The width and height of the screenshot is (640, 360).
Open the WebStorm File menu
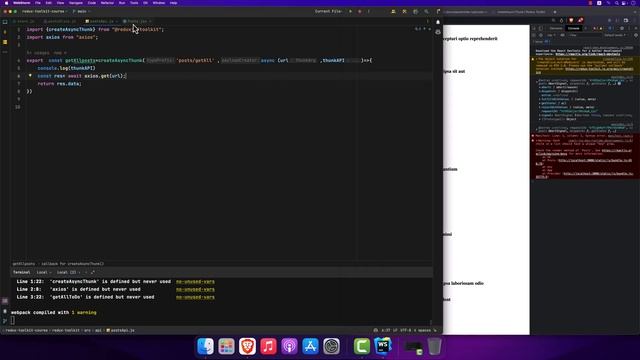click(x=38, y=3)
